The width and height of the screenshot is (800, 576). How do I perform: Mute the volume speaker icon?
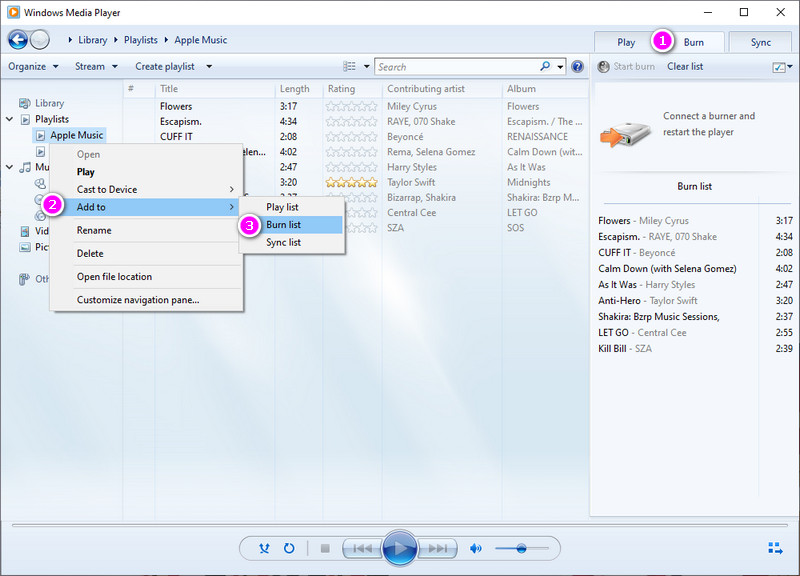click(x=476, y=548)
